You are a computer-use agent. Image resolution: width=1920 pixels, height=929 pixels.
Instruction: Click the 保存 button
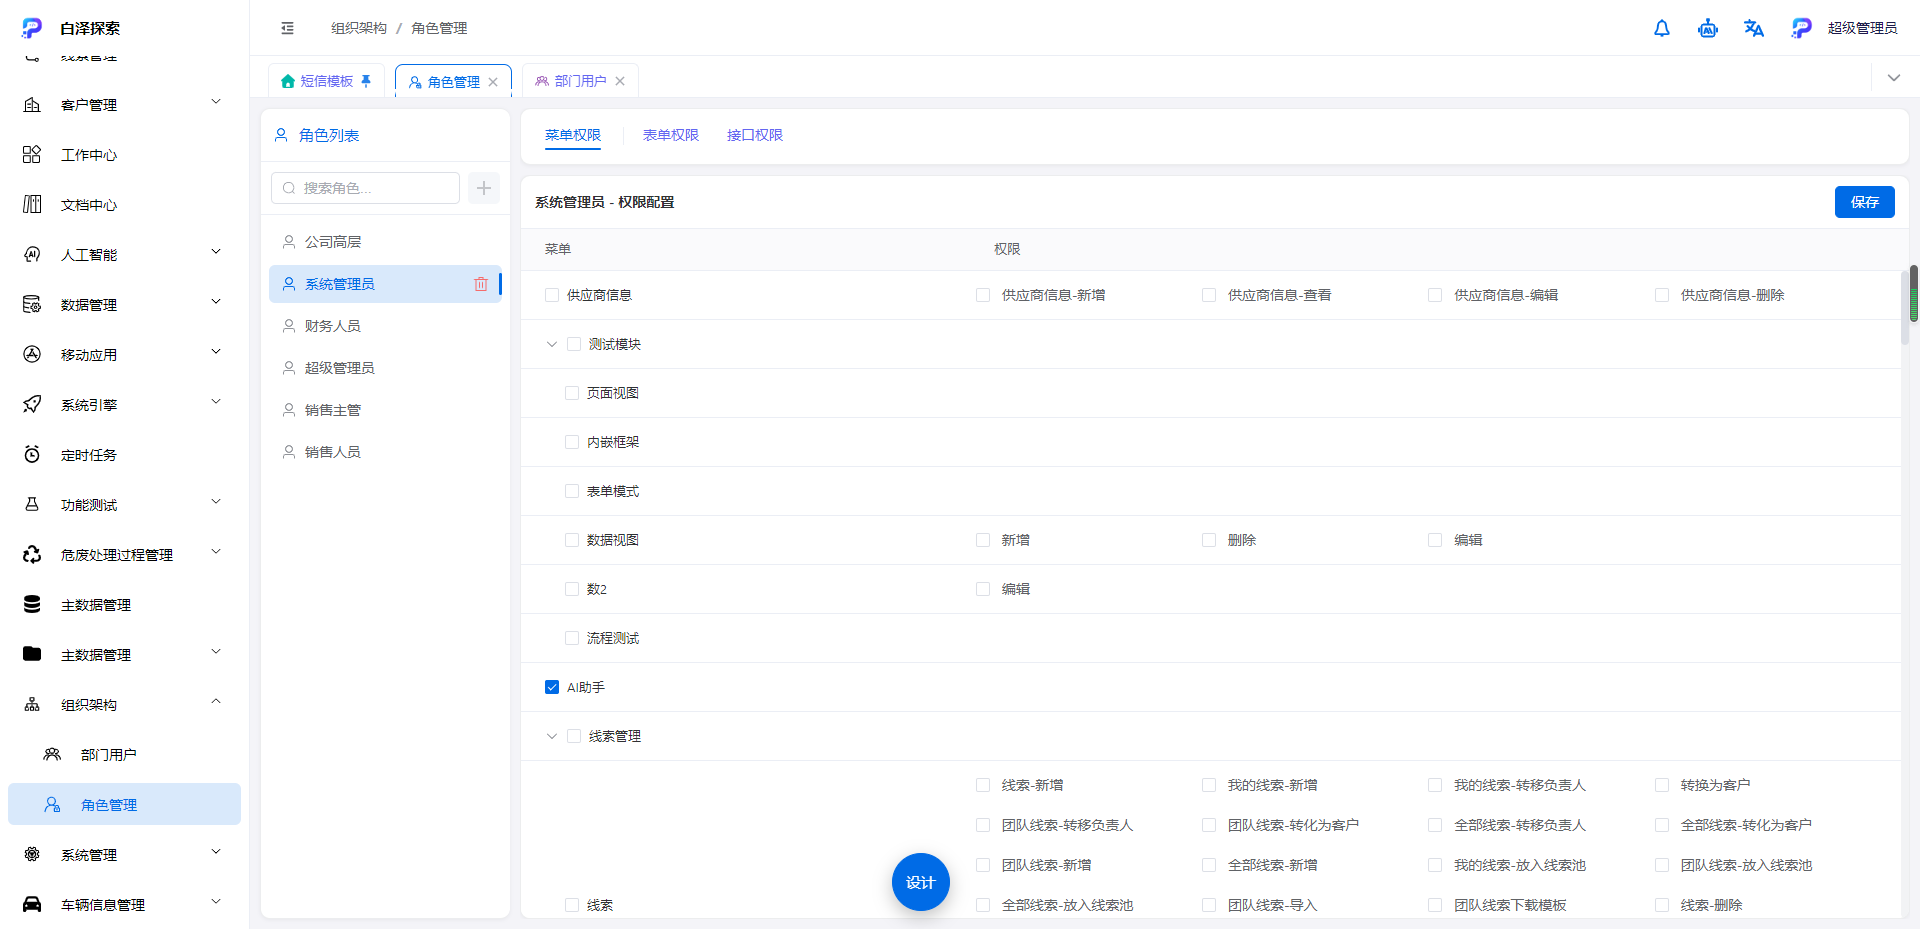[x=1865, y=202]
